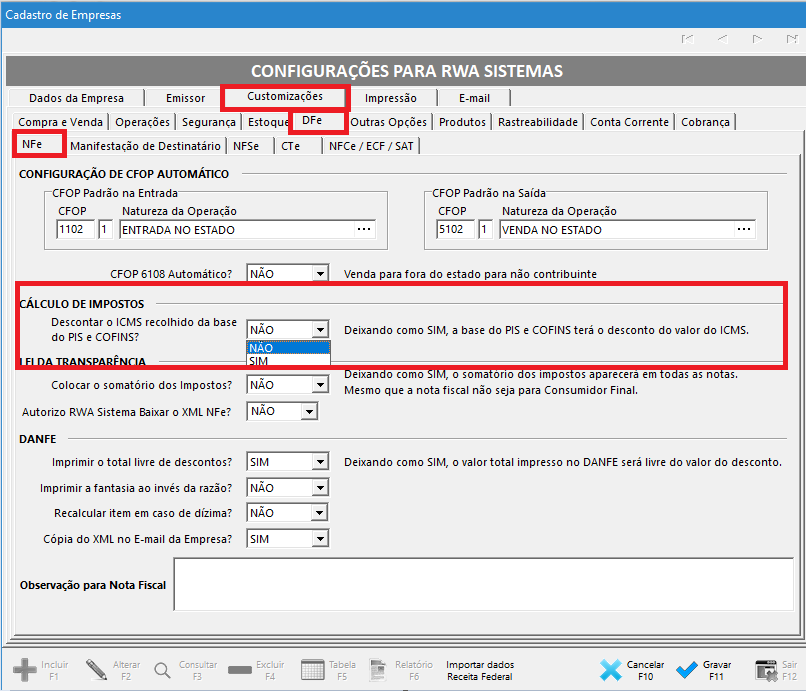Image resolution: width=806 pixels, height=691 pixels.
Task: Open the Cobrança subtab
Action: [705, 122]
